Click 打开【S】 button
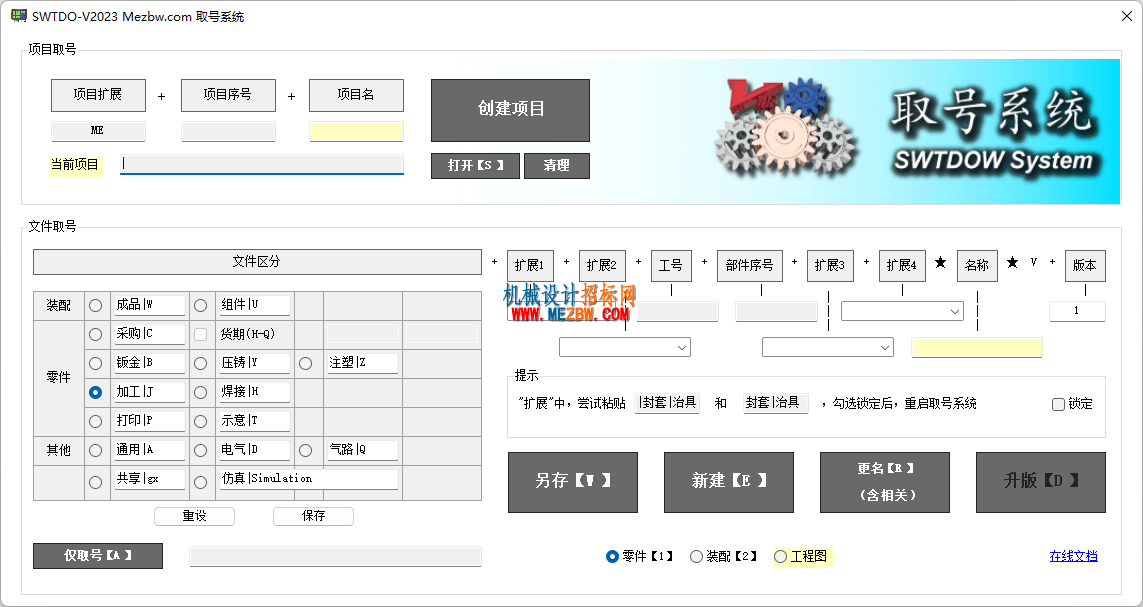This screenshot has width=1143, height=607. (x=475, y=165)
